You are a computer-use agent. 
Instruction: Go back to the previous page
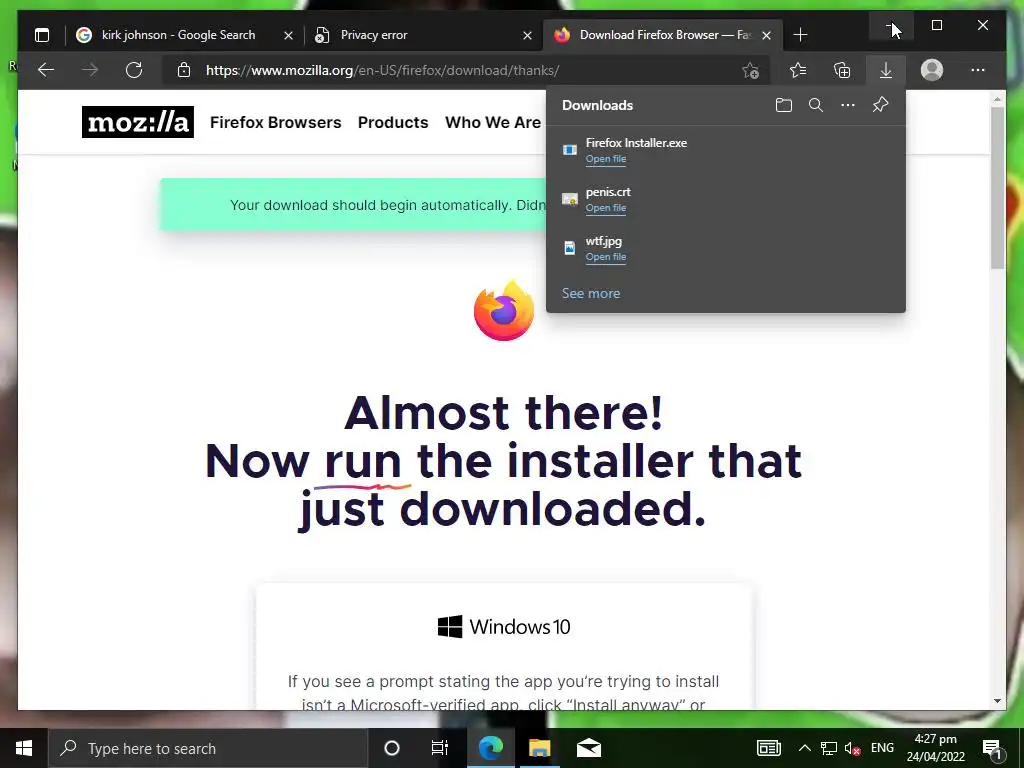click(46, 70)
